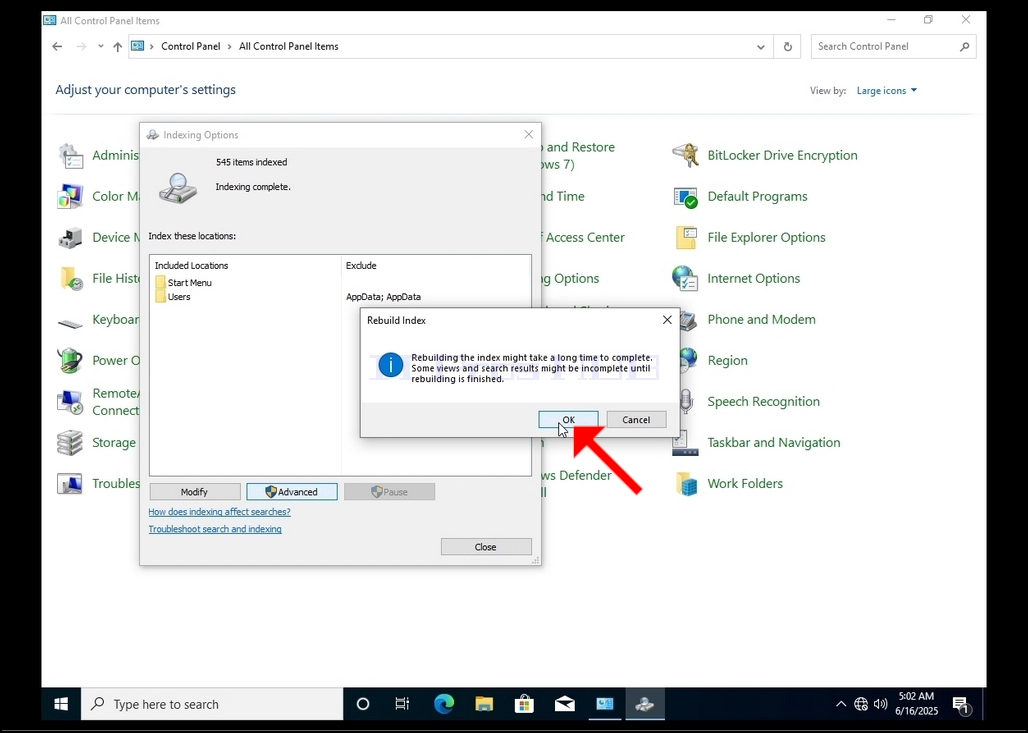Cancel the Rebuild Index dialog

[x=636, y=420]
